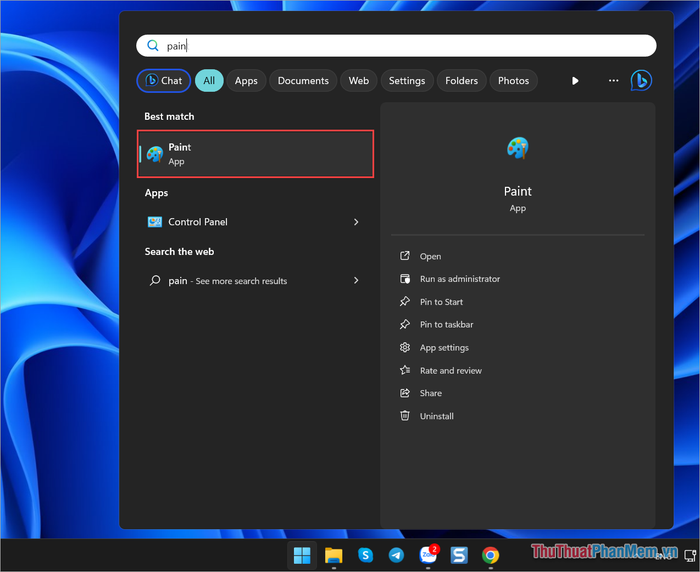The width and height of the screenshot is (700, 572).
Task: Click the Pin to taskbar pin icon
Action: point(404,324)
